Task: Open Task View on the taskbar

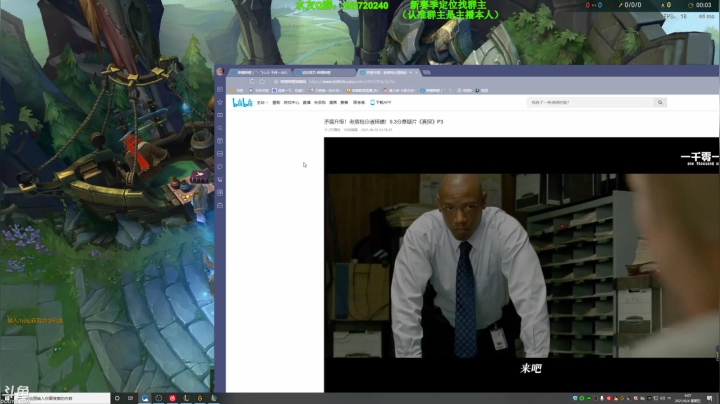Action: [130, 398]
